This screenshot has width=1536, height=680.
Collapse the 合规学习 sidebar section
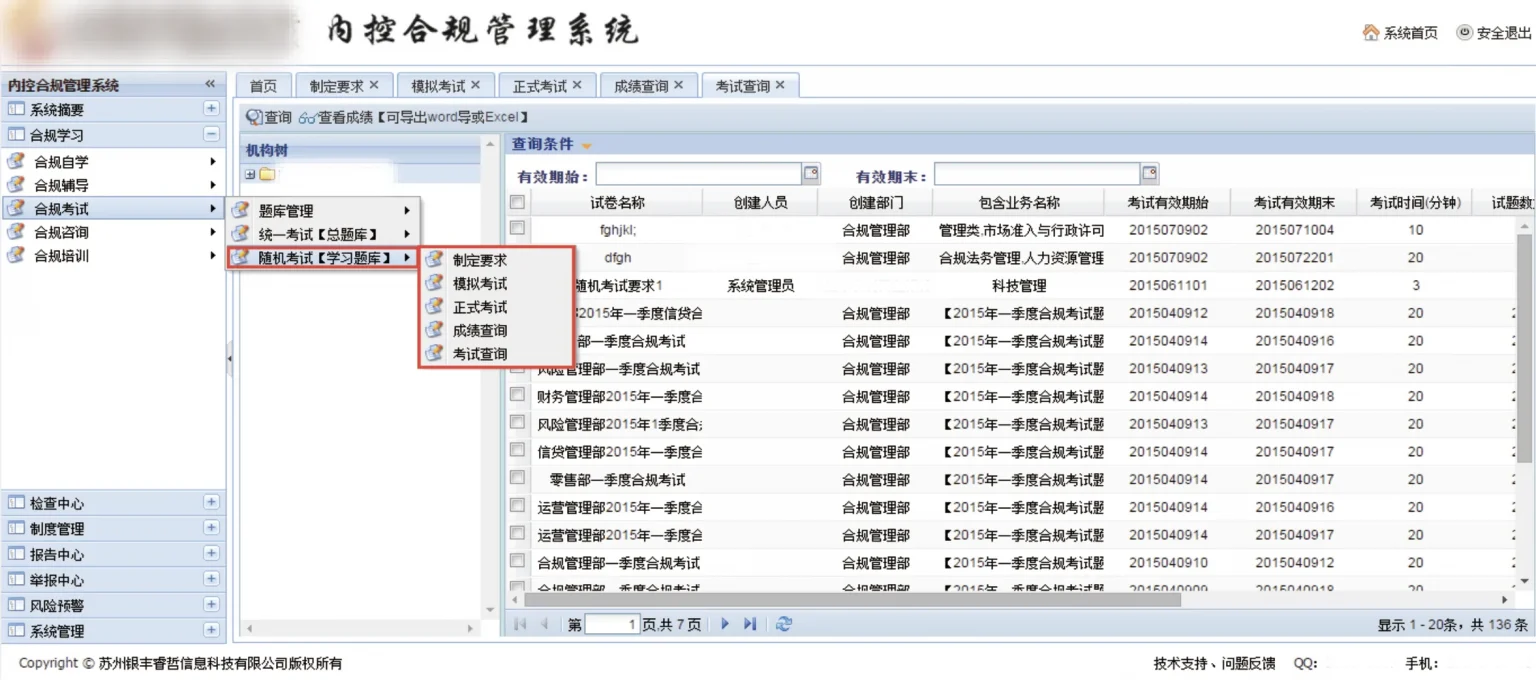(x=211, y=134)
